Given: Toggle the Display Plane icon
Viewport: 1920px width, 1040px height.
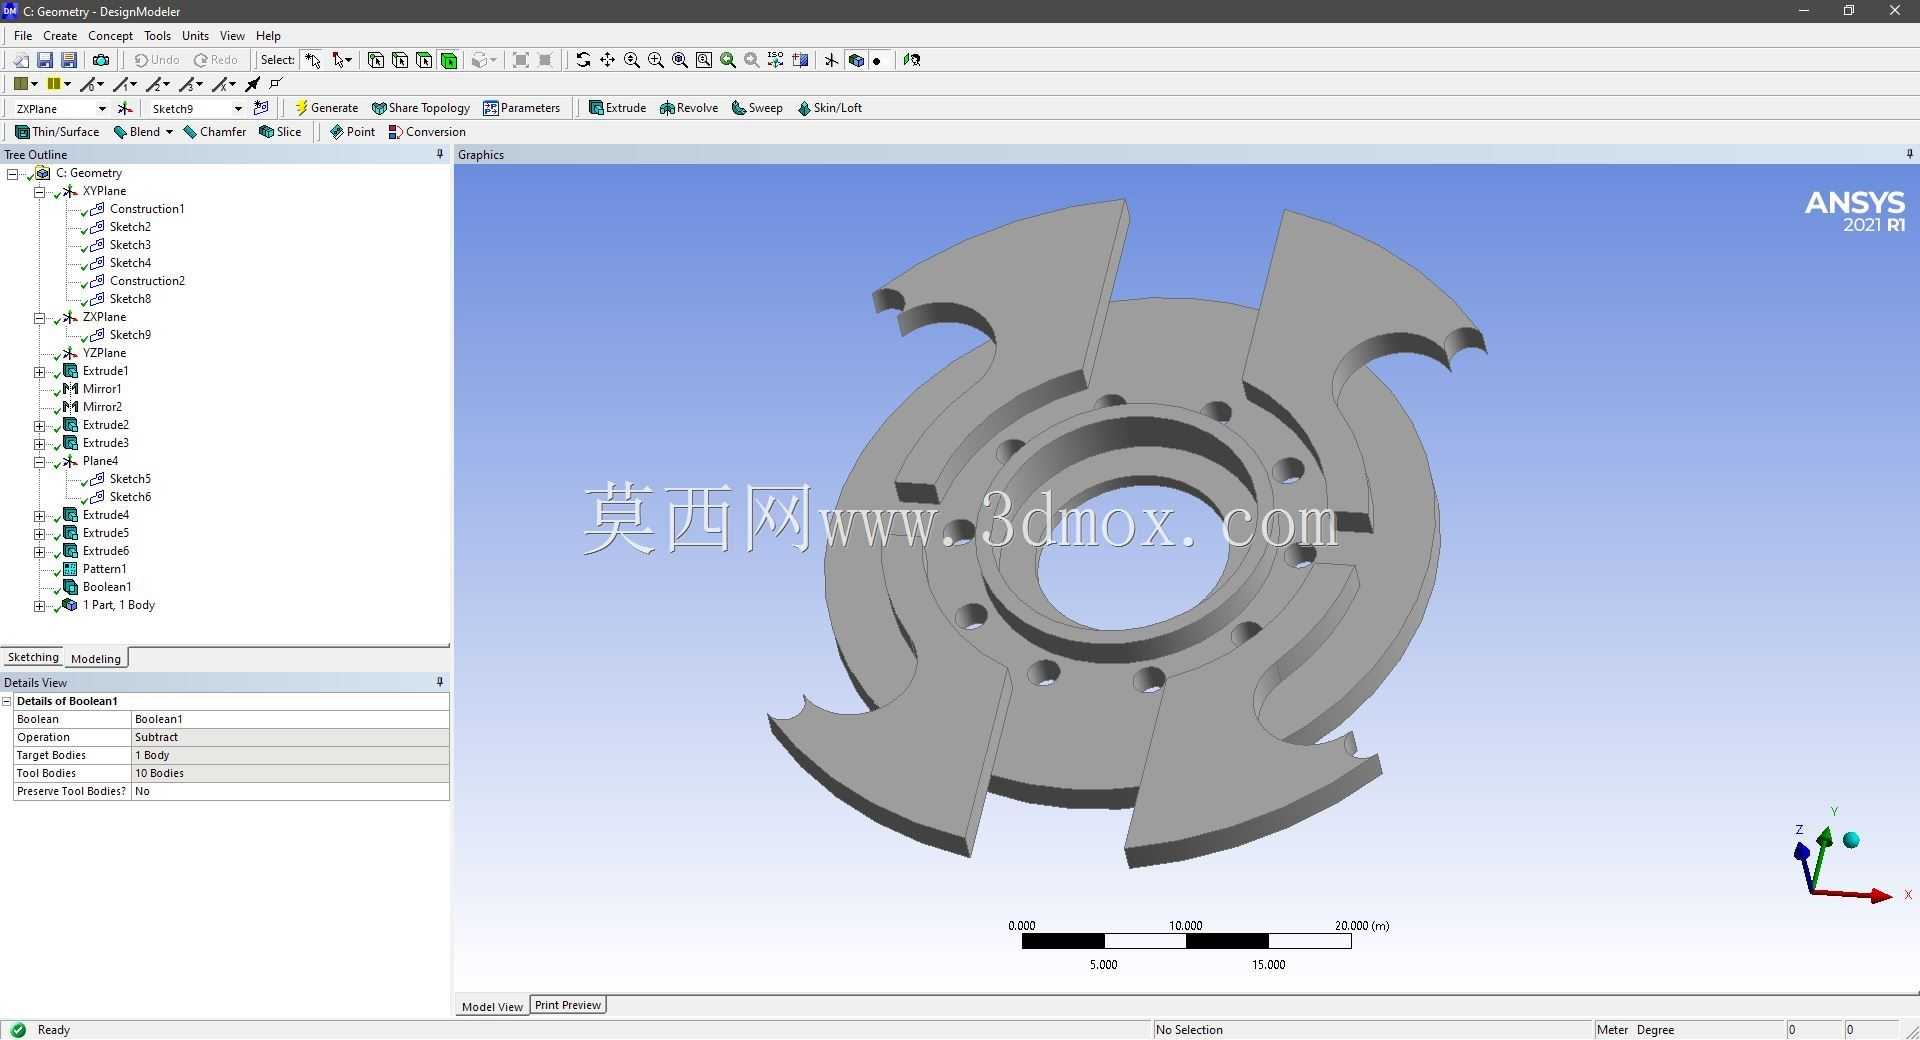Looking at the screenshot, I should coord(831,60).
